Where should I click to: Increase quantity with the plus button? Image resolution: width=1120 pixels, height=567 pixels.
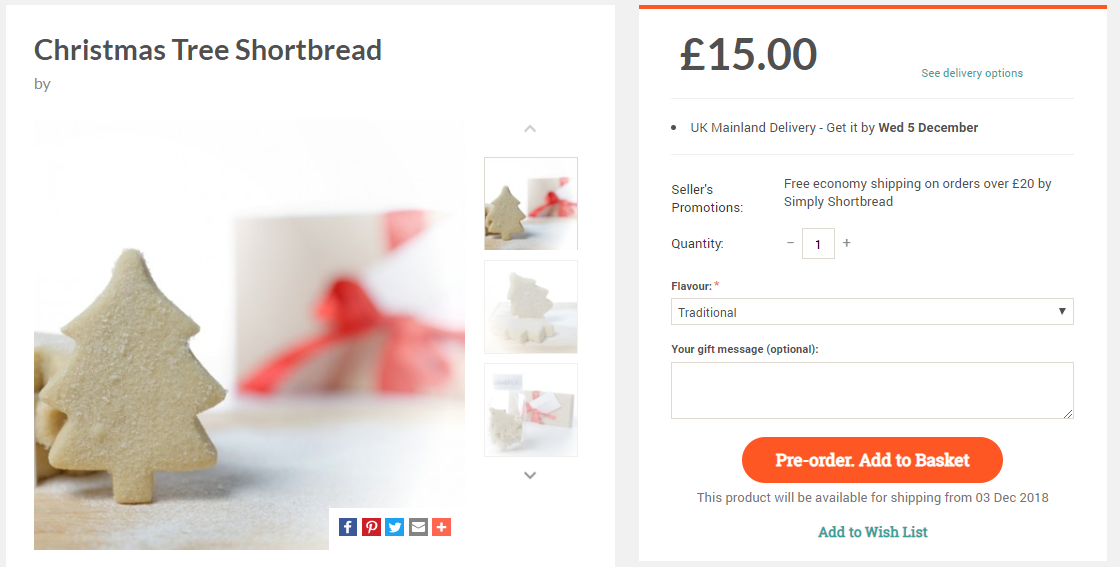click(847, 243)
